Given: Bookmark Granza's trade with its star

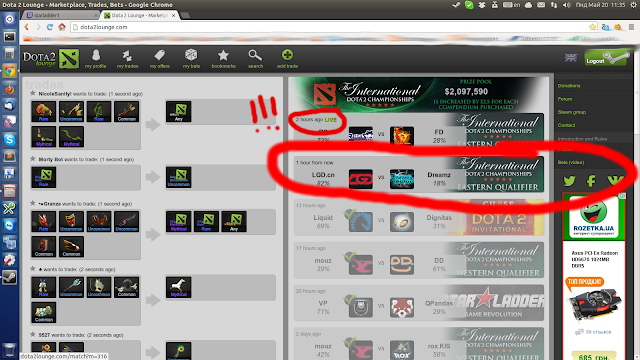Looking at the screenshot, I should [33, 203].
